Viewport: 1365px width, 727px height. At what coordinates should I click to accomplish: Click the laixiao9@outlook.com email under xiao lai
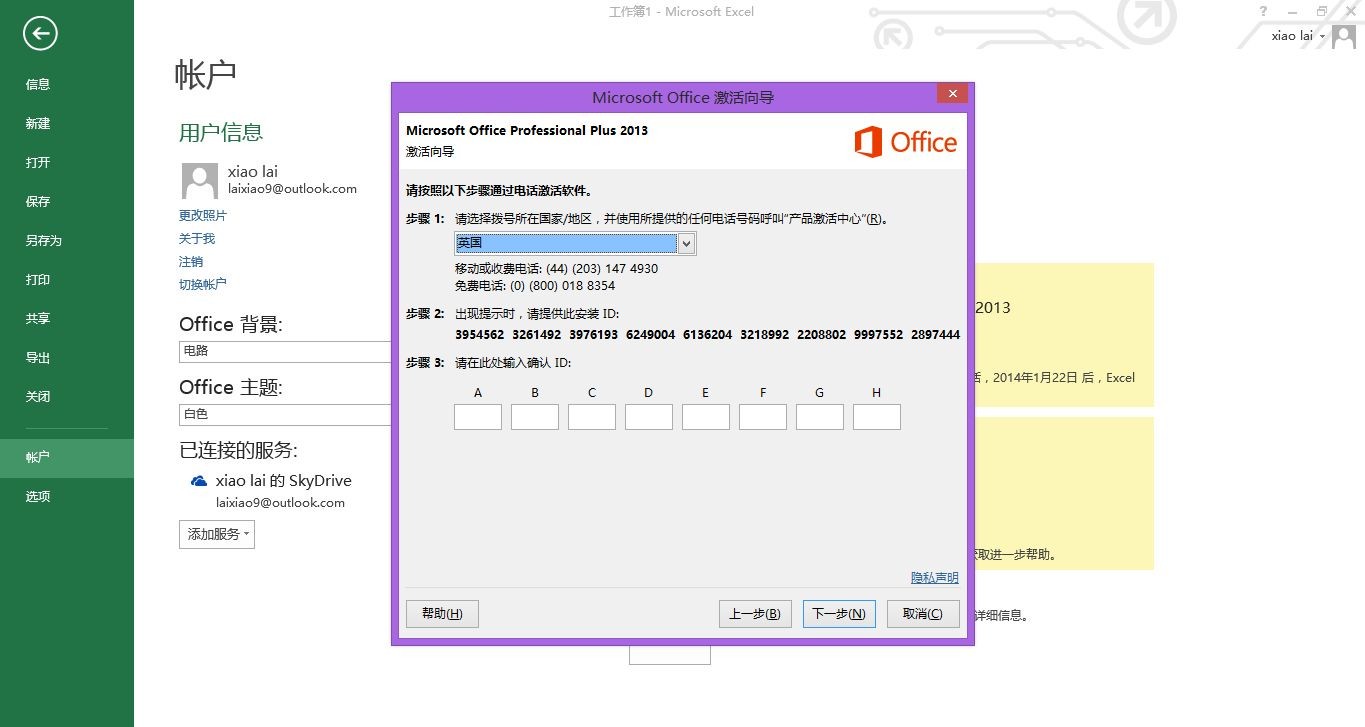(x=292, y=189)
